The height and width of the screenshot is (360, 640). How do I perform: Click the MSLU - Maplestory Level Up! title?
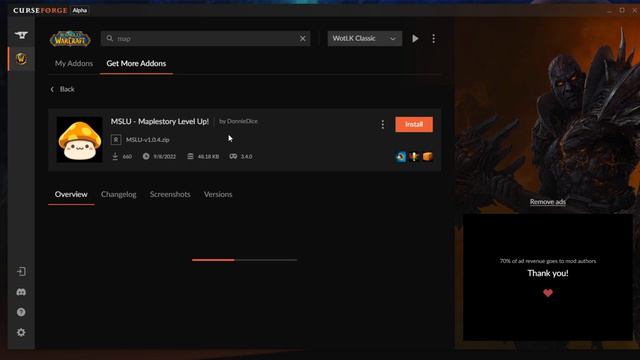pyautogui.click(x=160, y=121)
